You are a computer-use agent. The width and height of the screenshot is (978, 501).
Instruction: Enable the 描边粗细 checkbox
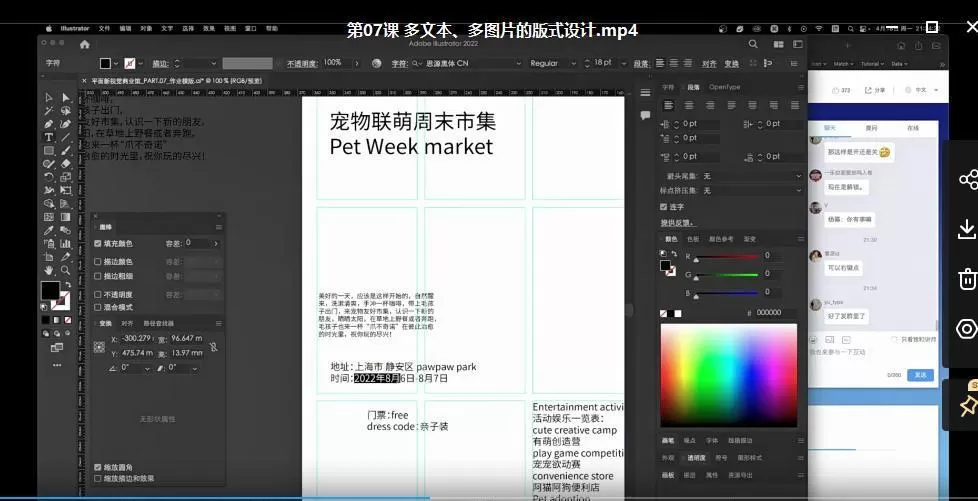click(97, 276)
